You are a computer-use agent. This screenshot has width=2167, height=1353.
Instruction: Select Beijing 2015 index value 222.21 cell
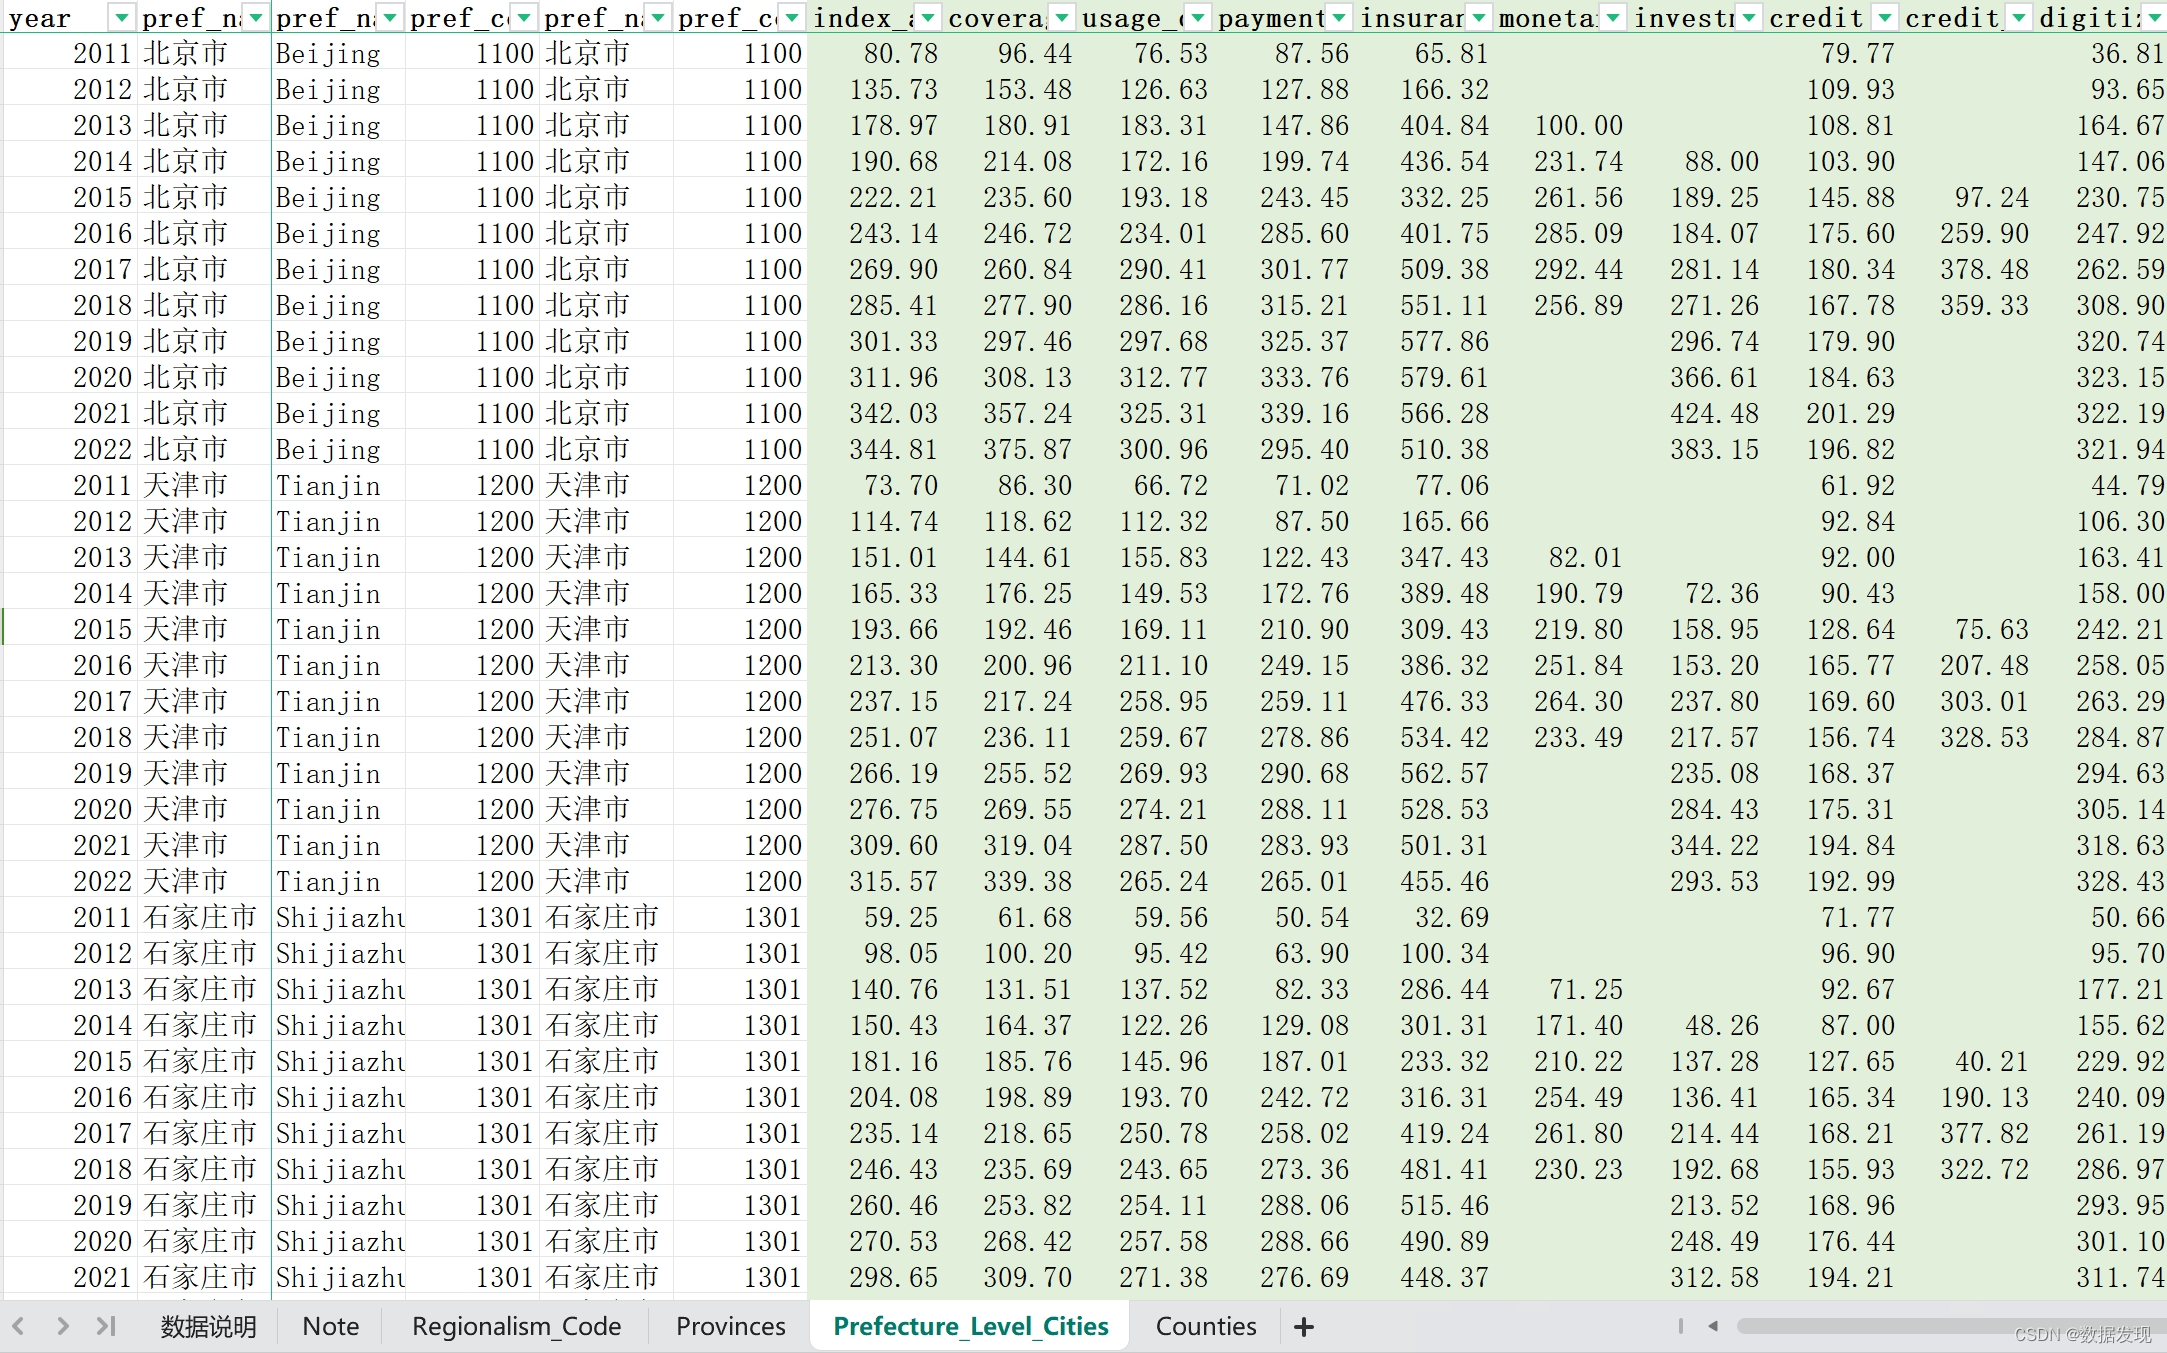pyautogui.click(x=893, y=198)
